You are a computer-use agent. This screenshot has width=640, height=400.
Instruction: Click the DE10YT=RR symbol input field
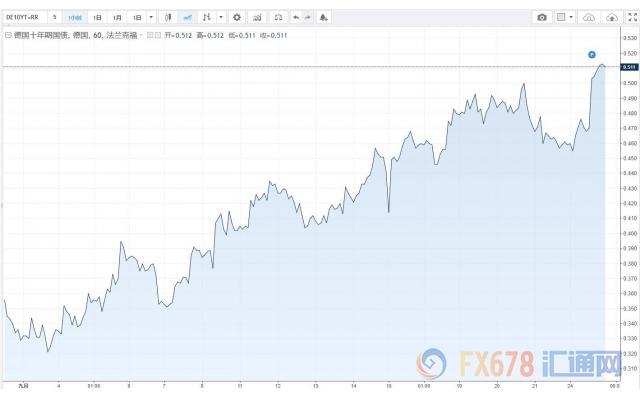[x=24, y=17]
